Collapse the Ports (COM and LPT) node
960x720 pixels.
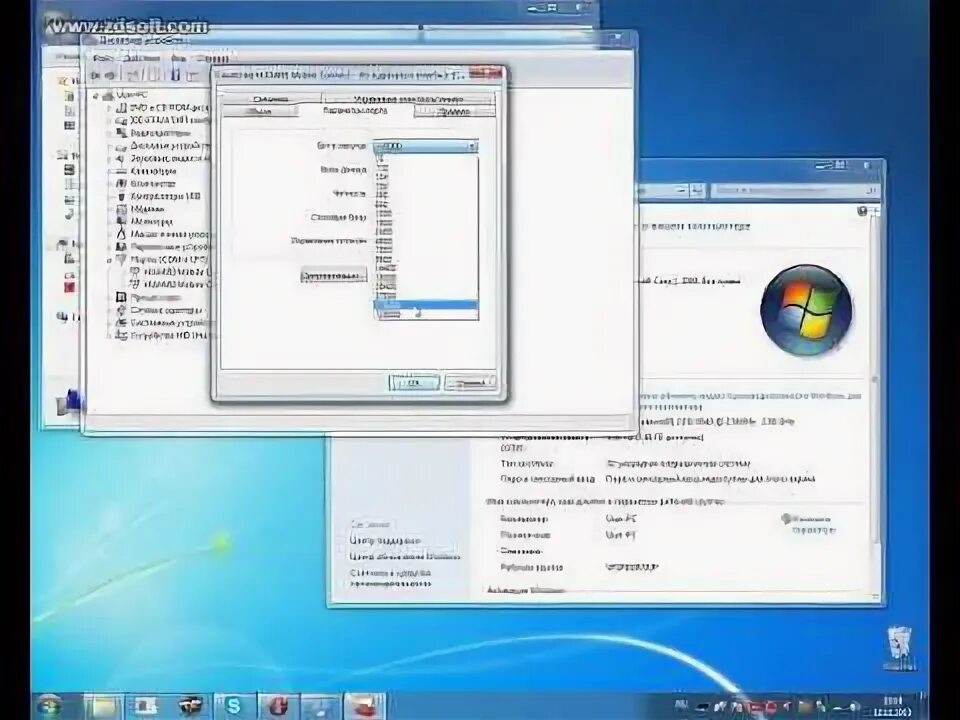110,260
